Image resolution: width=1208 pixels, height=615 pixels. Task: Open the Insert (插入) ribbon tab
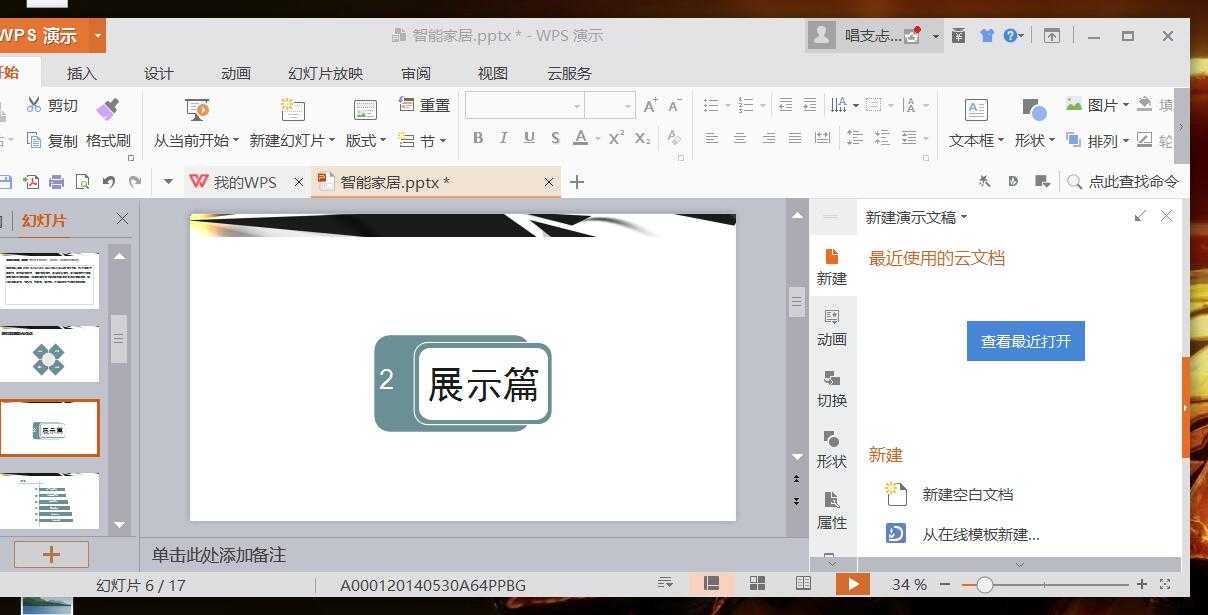click(82, 73)
